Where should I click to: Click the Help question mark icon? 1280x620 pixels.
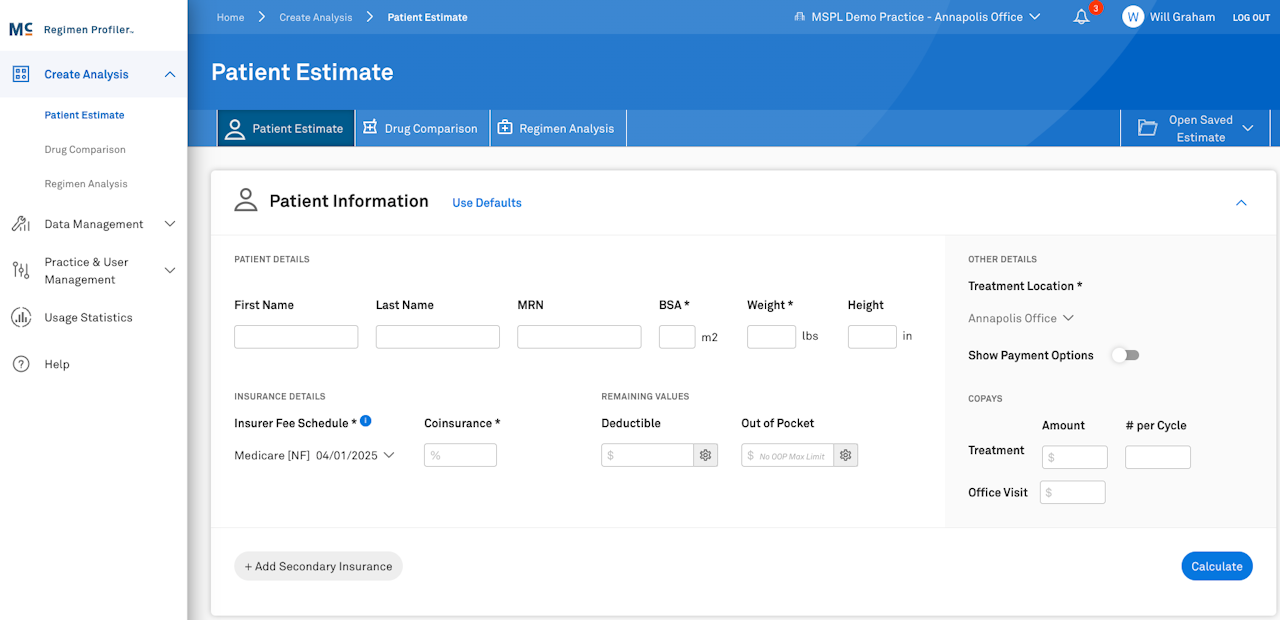[21, 364]
